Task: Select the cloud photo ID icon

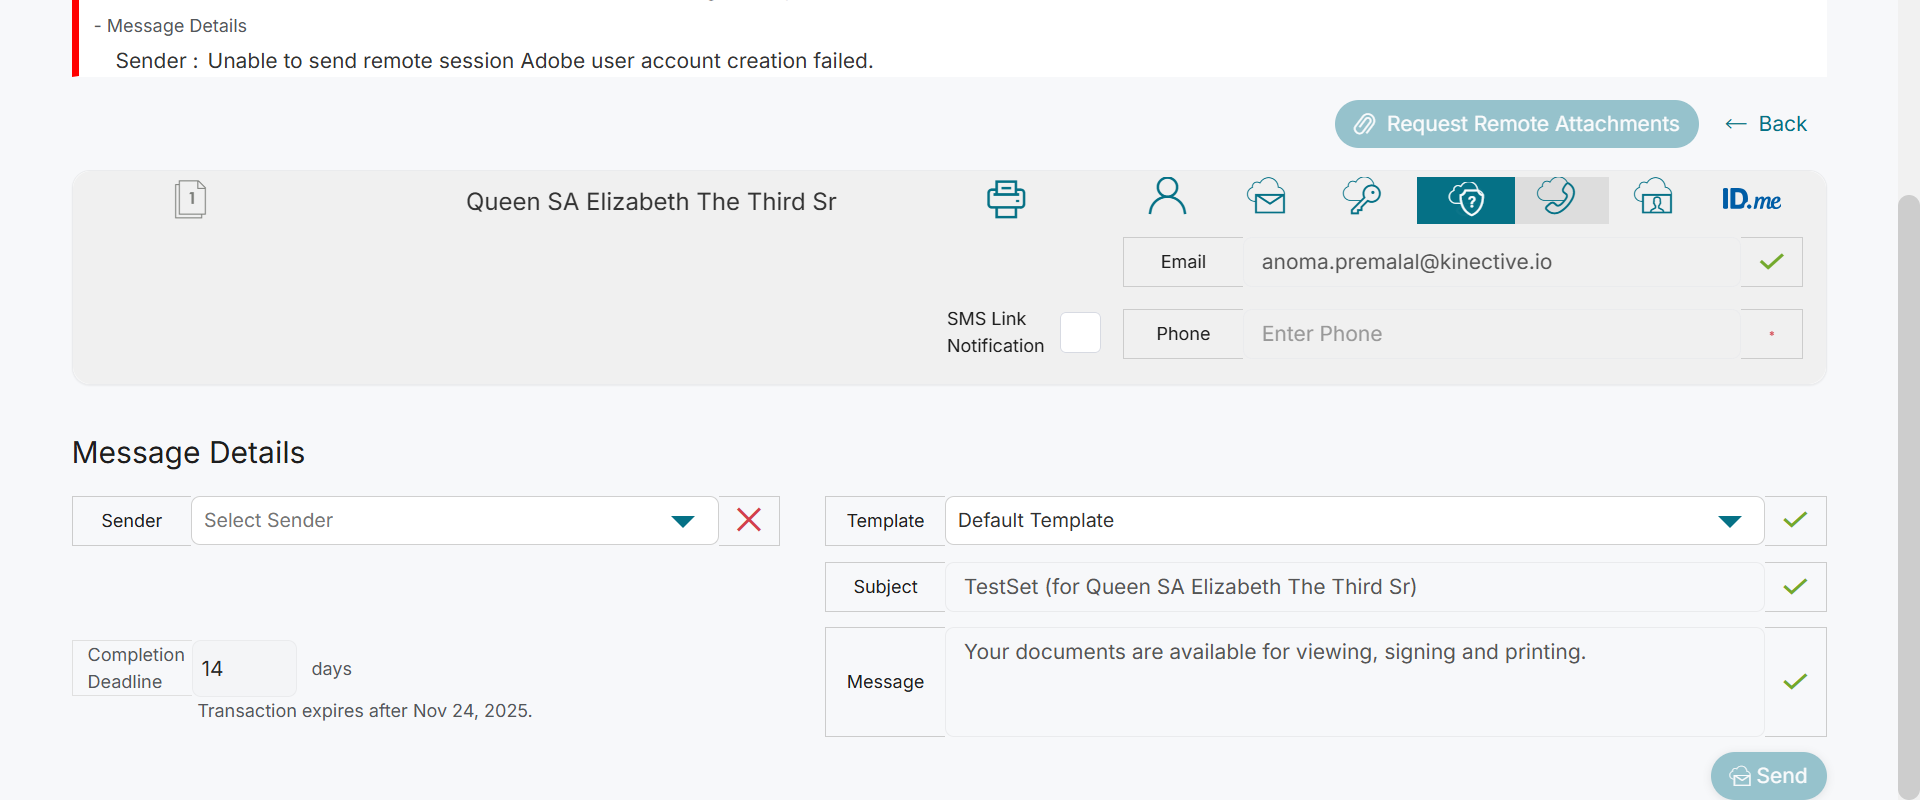Action: (x=1653, y=197)
